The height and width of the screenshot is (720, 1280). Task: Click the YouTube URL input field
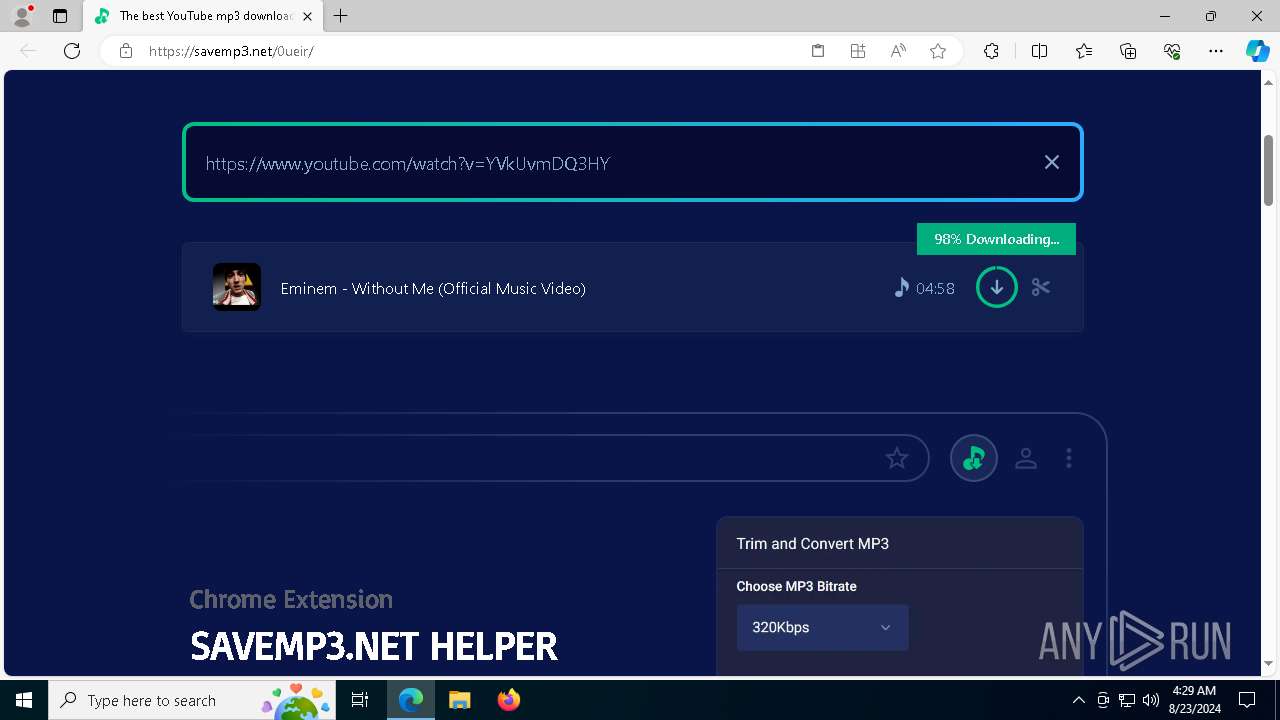[632, 162]
